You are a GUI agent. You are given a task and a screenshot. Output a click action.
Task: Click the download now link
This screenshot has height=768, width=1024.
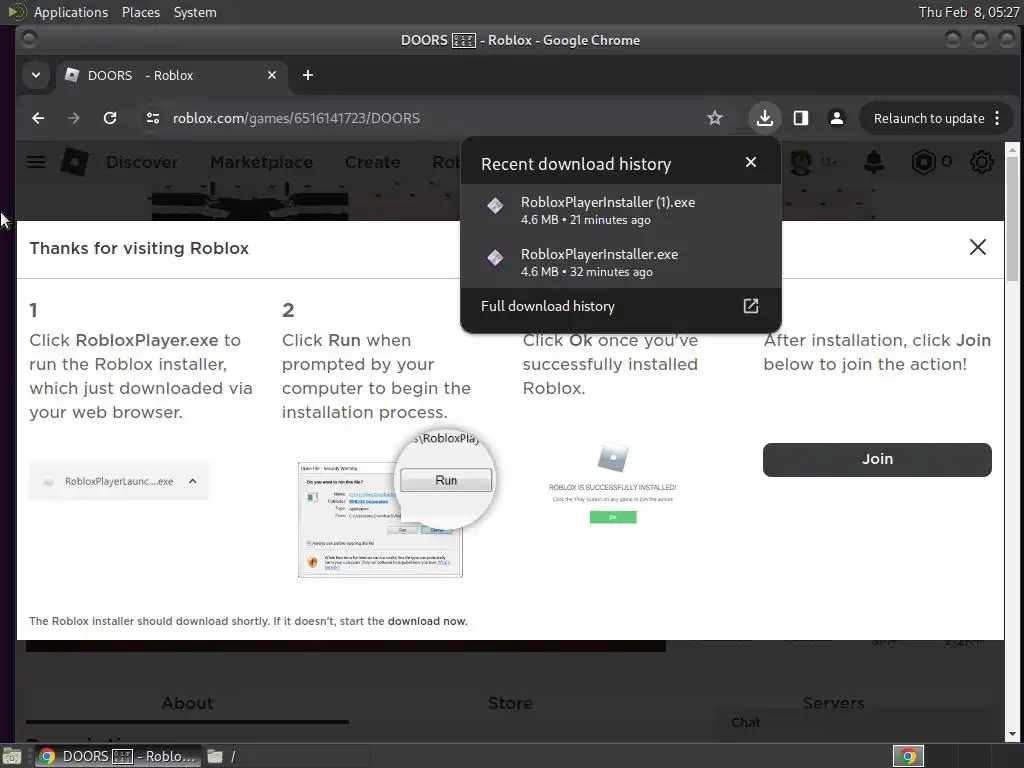click(427, 621)
